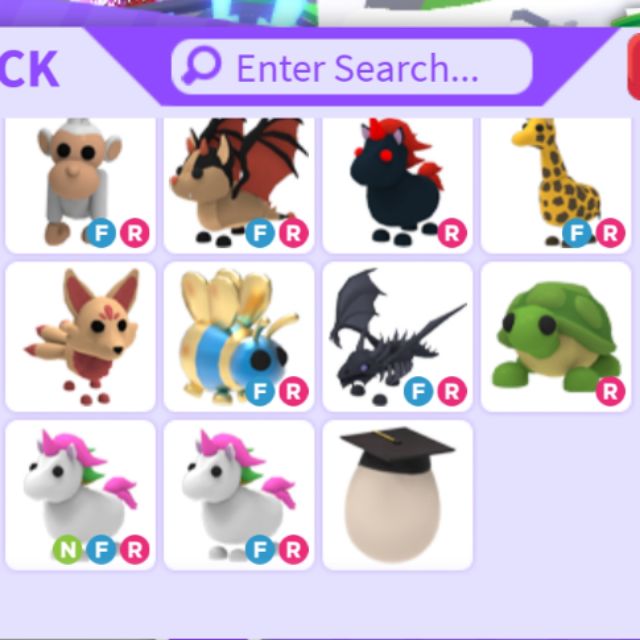Select the giraffe pet tile

[x=556, y=186]
